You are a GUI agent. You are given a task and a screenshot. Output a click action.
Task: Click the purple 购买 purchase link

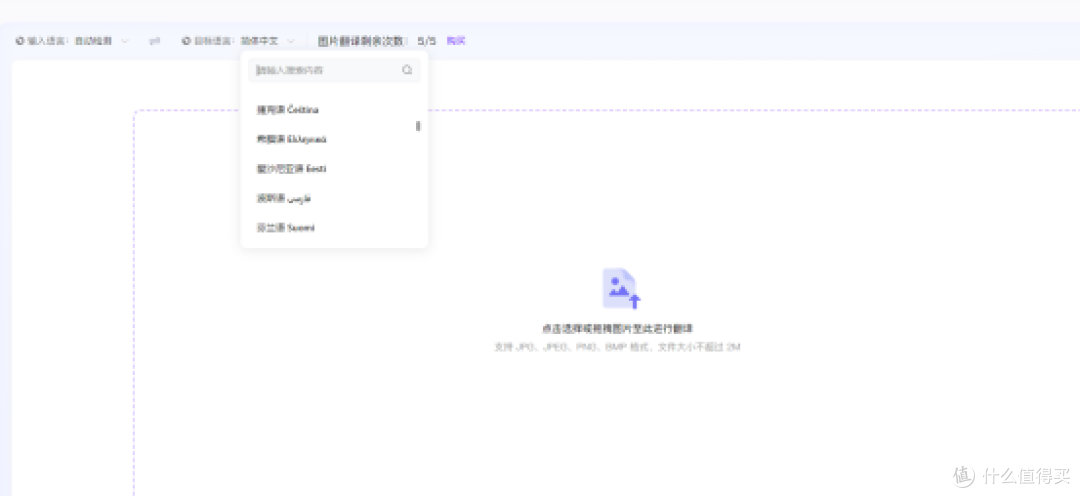[x=456, y=41]
